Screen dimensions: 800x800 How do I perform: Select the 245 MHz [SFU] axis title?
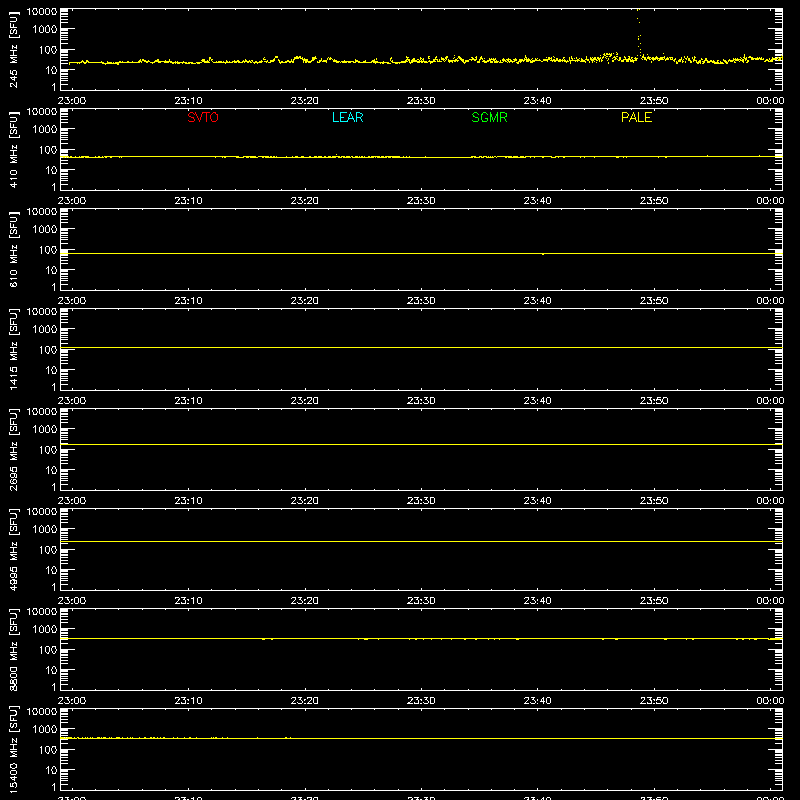(x=13, y=49)
